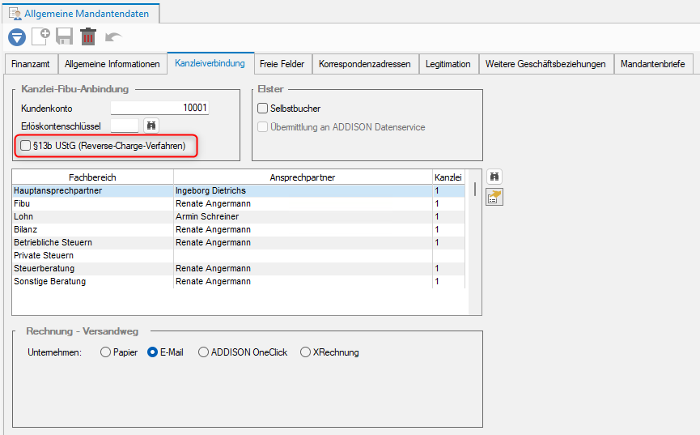Select the Fibu row in the table
Image resolution: width=700 pixels, height=435 pixels.
click(x=238, y=204)
